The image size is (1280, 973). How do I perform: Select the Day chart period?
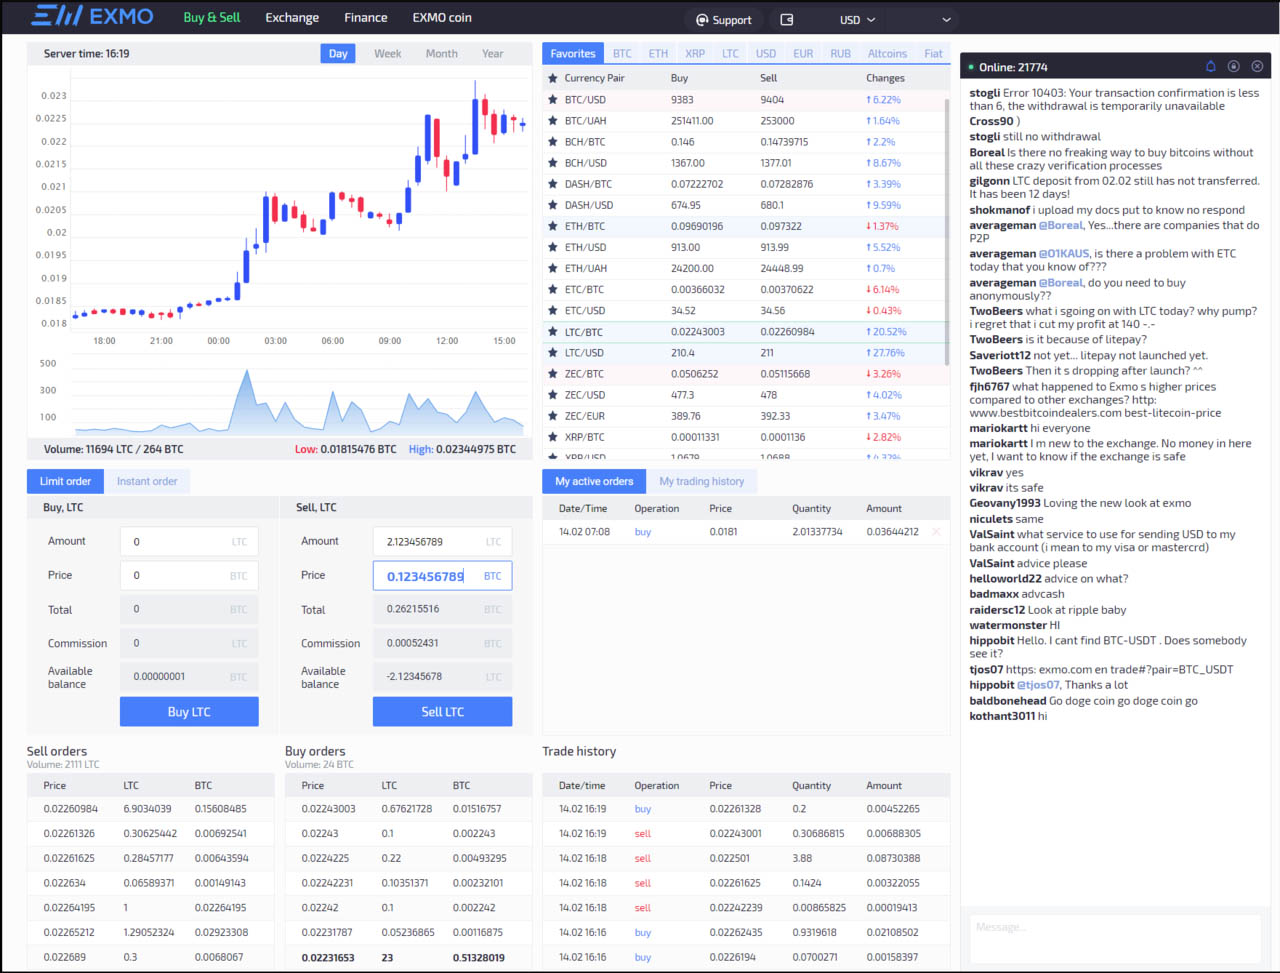coord(338,54)
